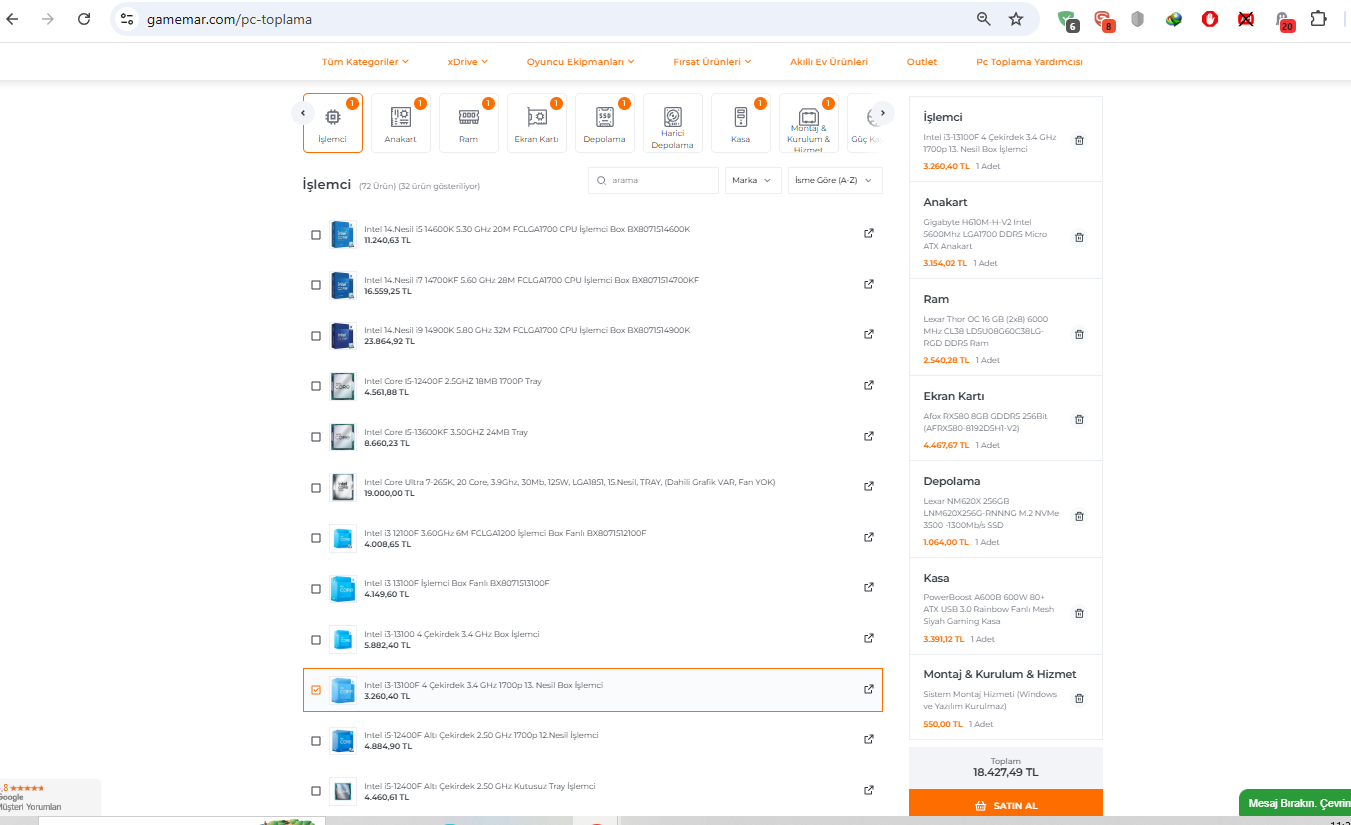
Task: Open i3 13100F Box Fanlı product title
Action: point(456,583)
